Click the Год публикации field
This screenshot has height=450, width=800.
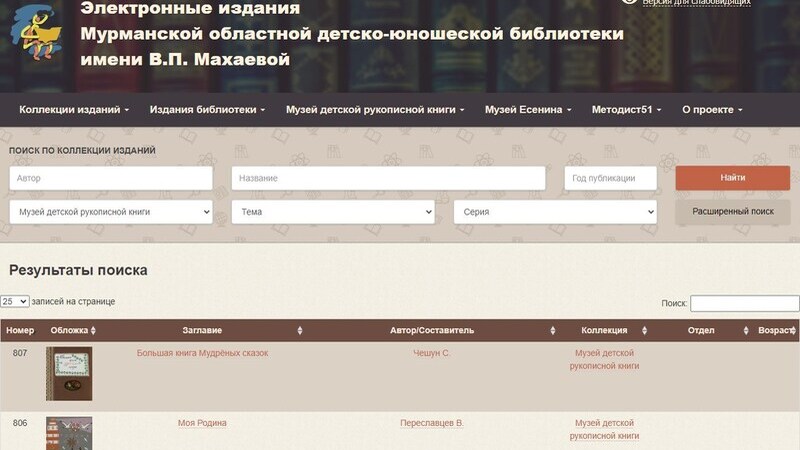click(x=610, y=178)
